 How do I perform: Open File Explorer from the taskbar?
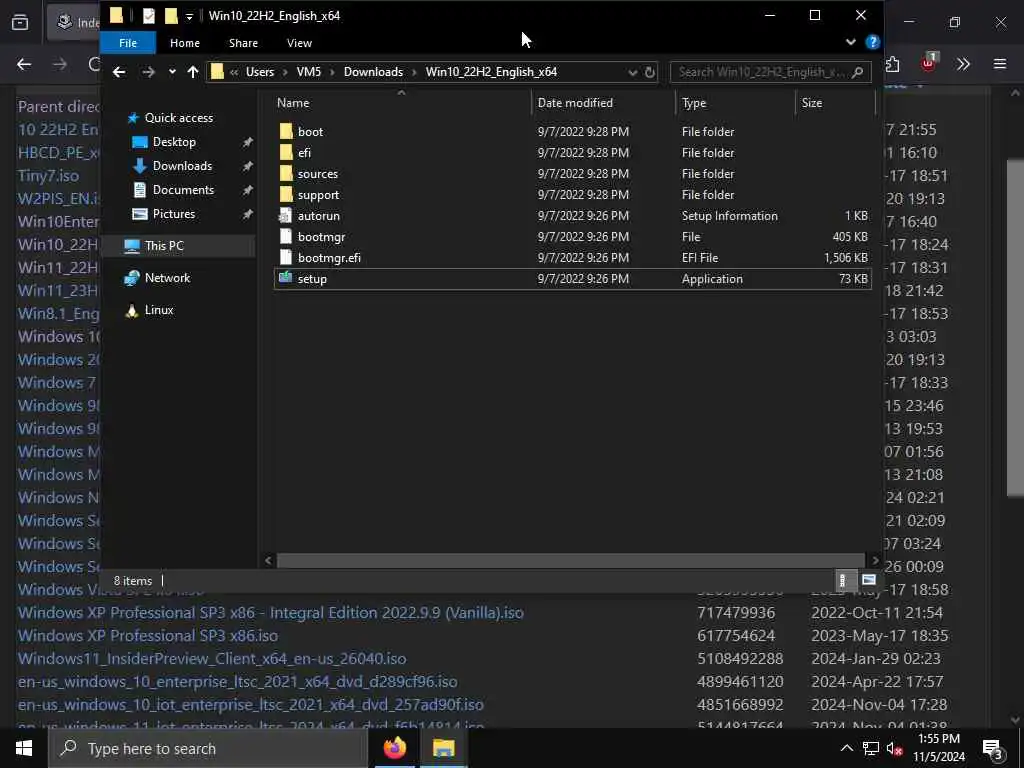pyautogui.click(x=443, y=748)
